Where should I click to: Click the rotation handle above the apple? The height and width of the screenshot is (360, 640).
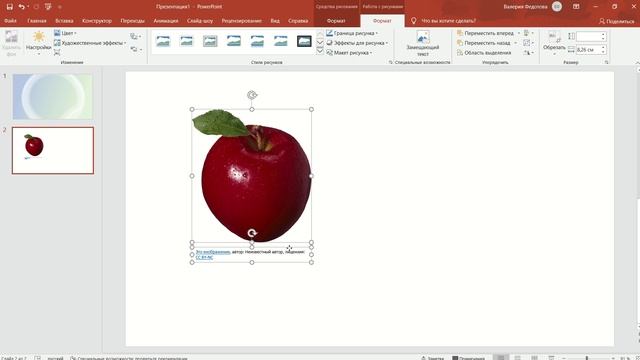252,95
